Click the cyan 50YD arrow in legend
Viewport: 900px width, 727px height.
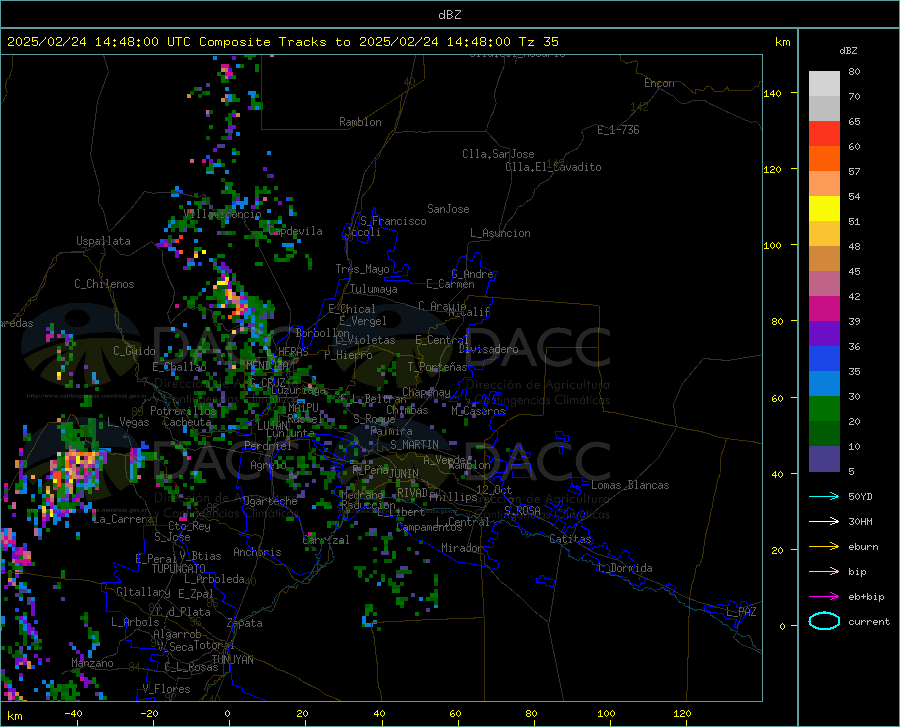point(824,496)
